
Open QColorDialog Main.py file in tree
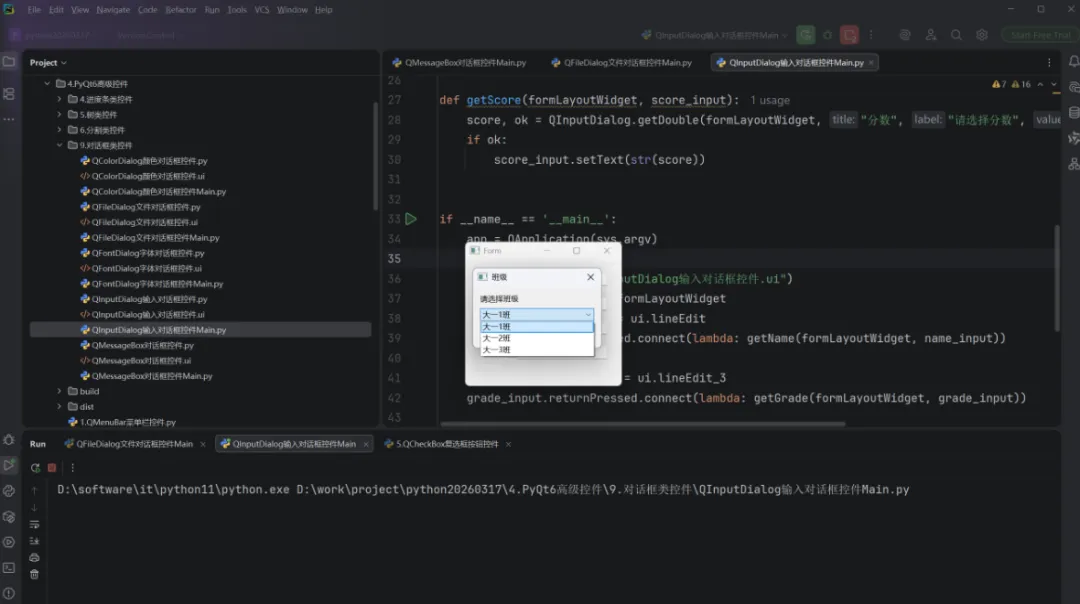153,191
